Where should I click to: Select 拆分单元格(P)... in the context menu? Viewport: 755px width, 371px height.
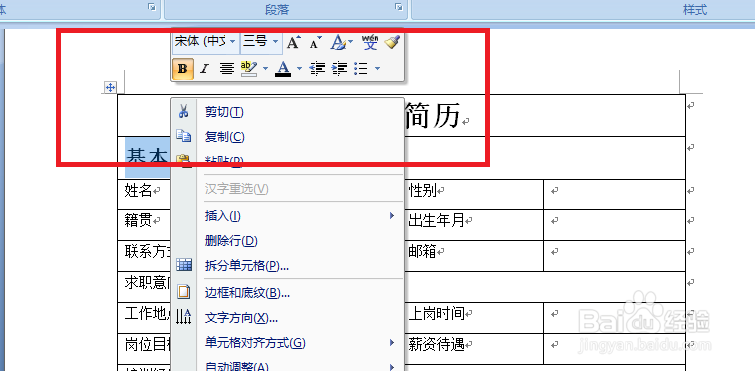point(287,265)
